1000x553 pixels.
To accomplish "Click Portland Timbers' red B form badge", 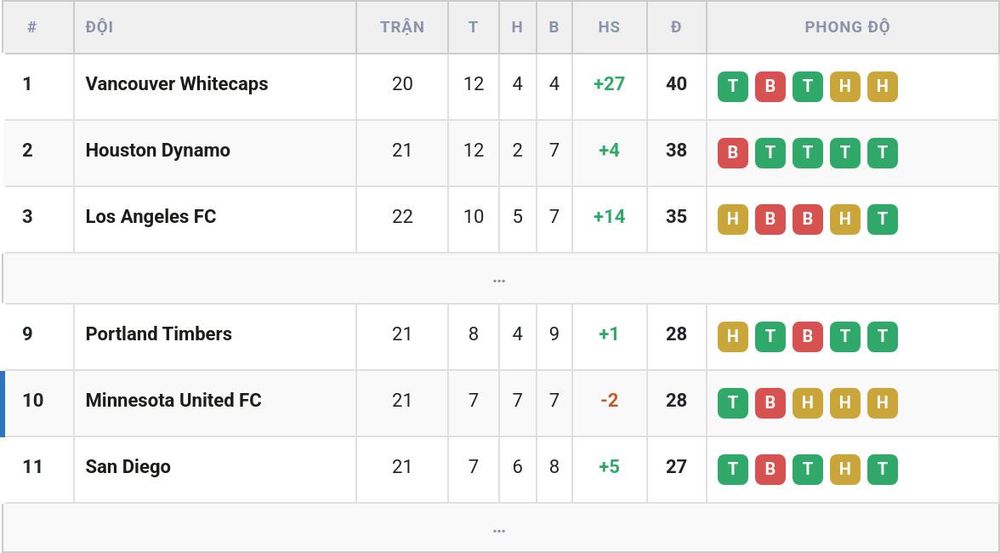I will 807,337.
